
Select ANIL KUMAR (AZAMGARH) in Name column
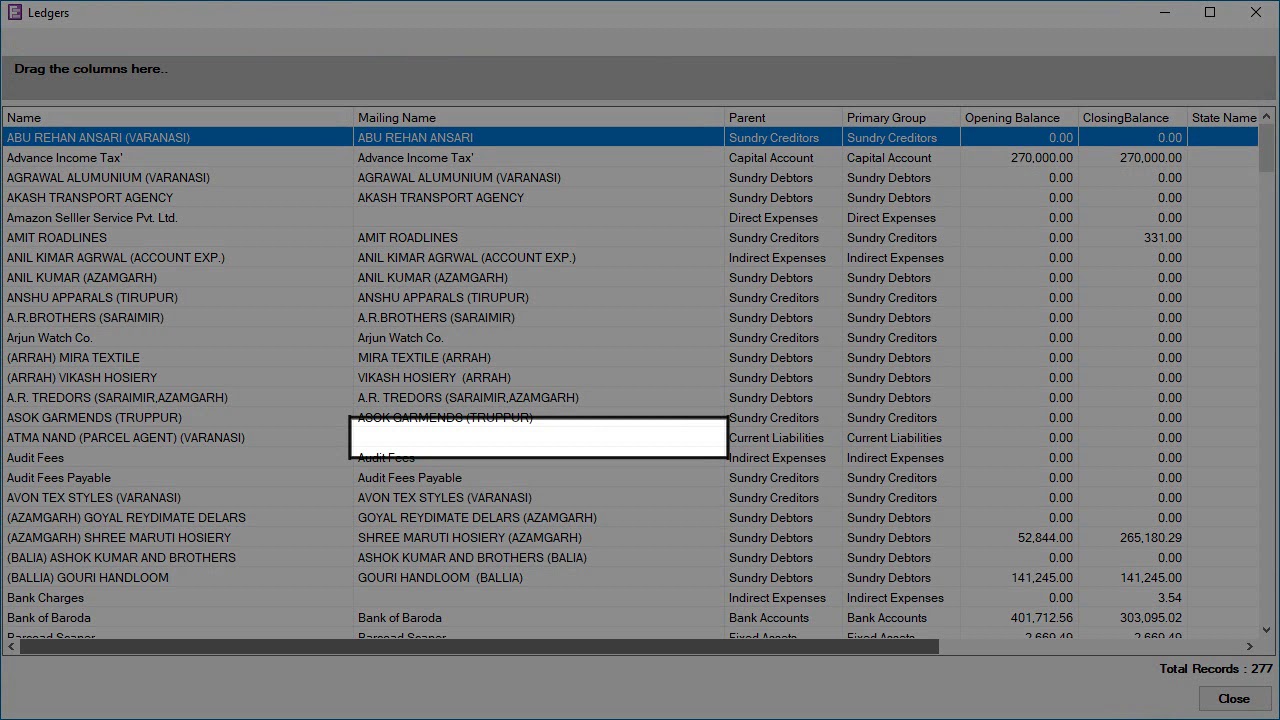179,277
